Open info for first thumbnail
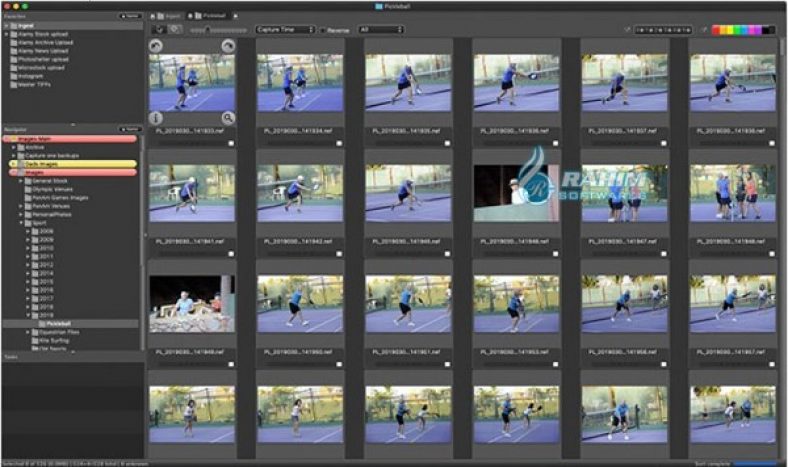 click(155, 118)
